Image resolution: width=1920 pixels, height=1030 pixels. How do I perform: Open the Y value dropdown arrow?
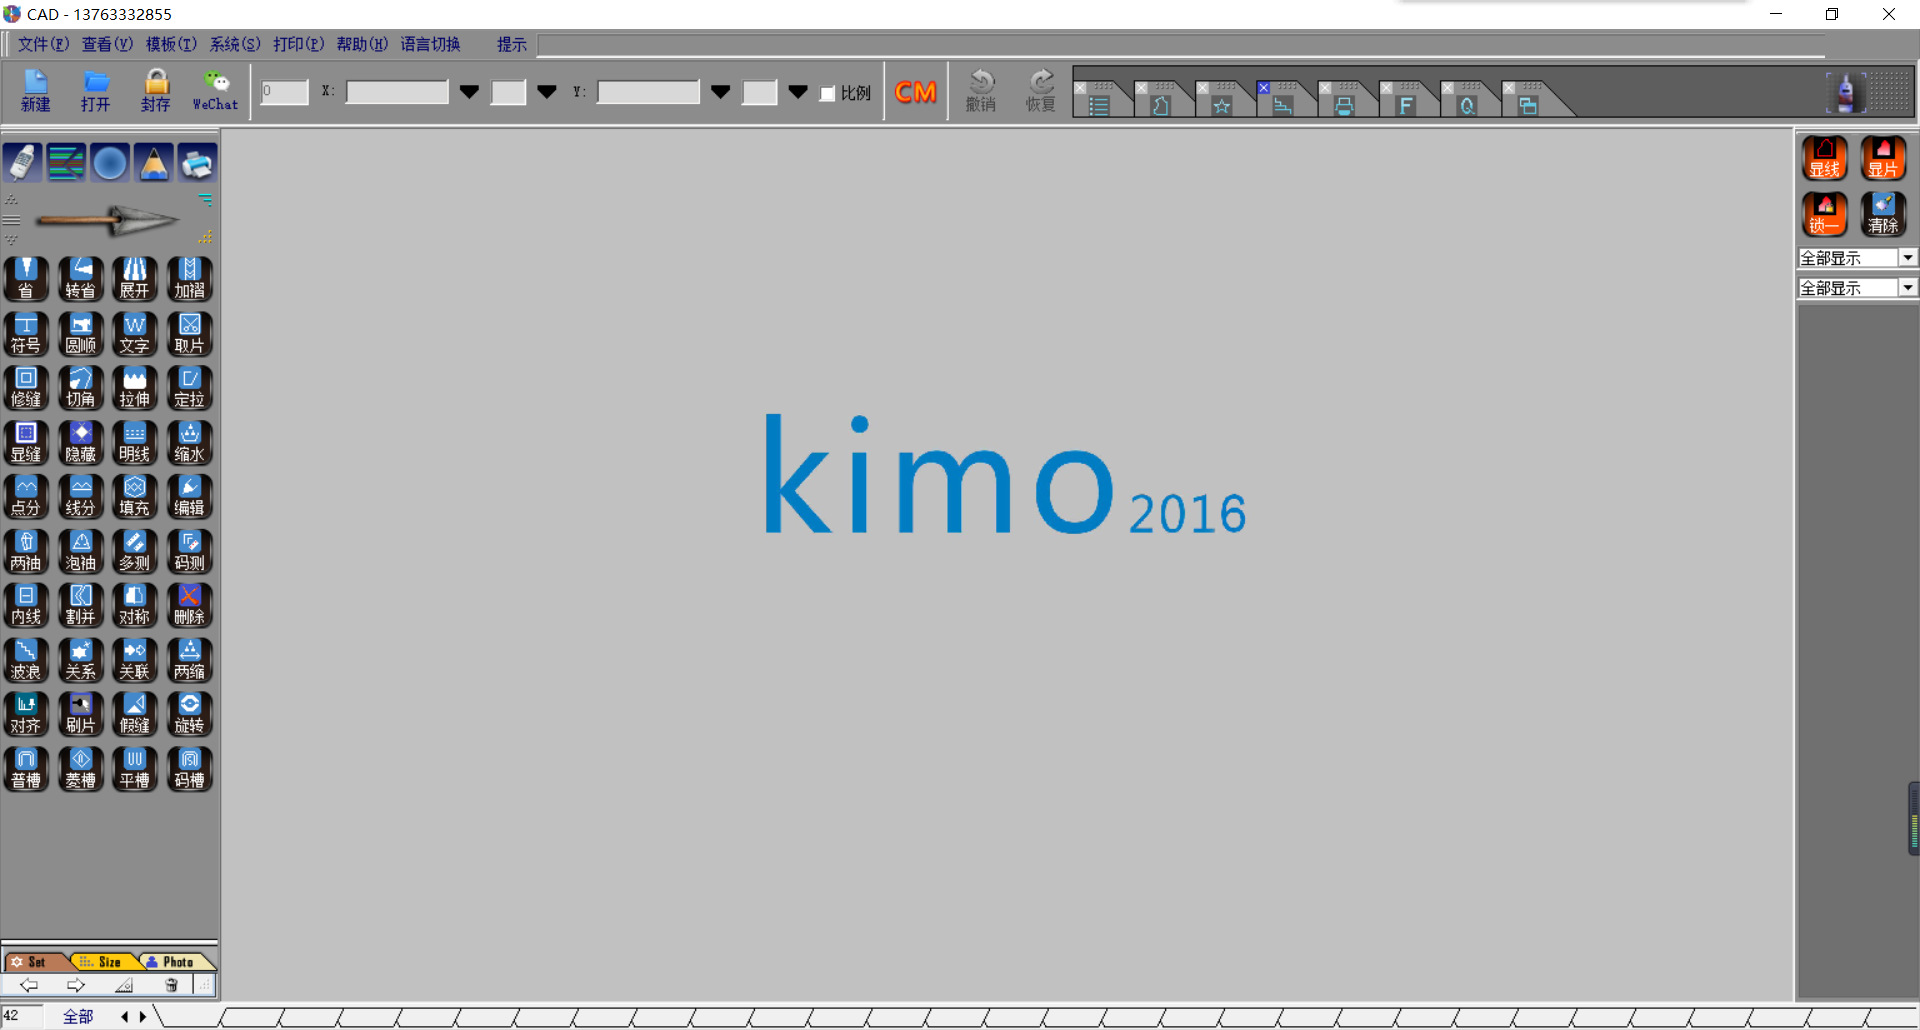(720, 92)
